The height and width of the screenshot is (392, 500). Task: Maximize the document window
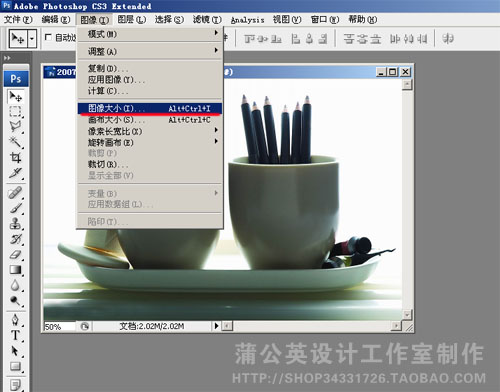point(393,72)
